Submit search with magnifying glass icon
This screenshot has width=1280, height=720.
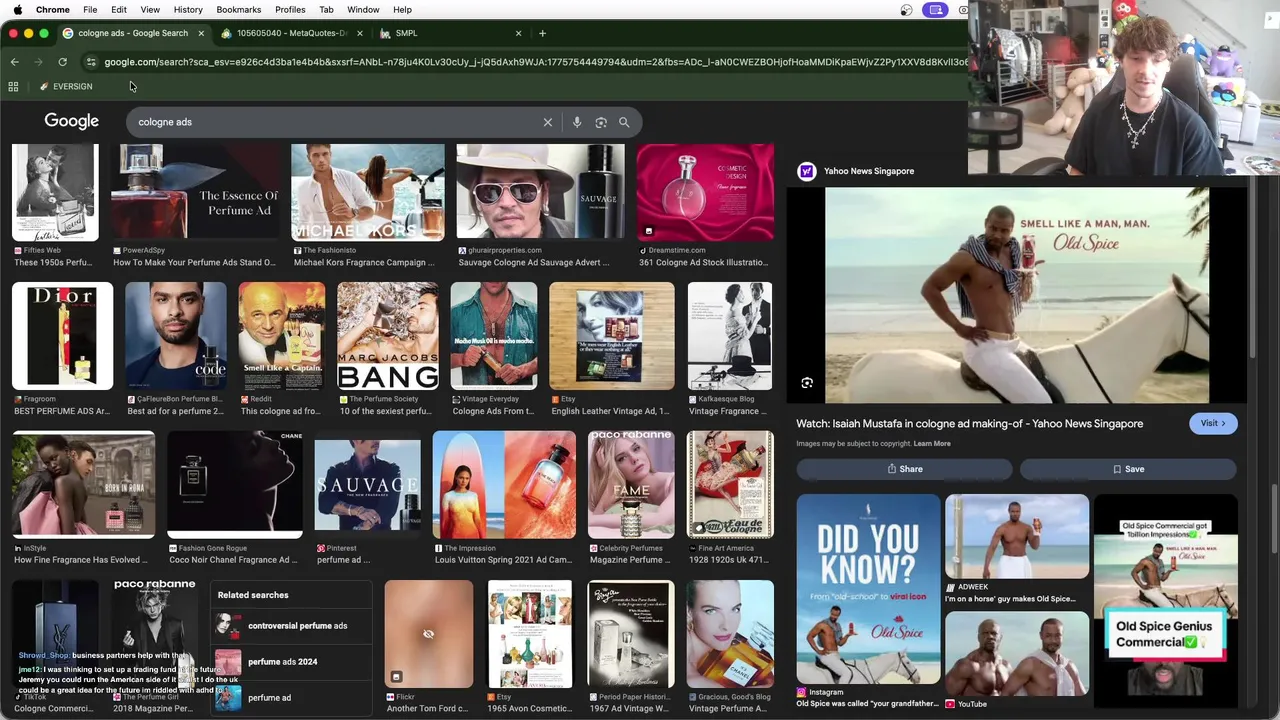point(624,122)
